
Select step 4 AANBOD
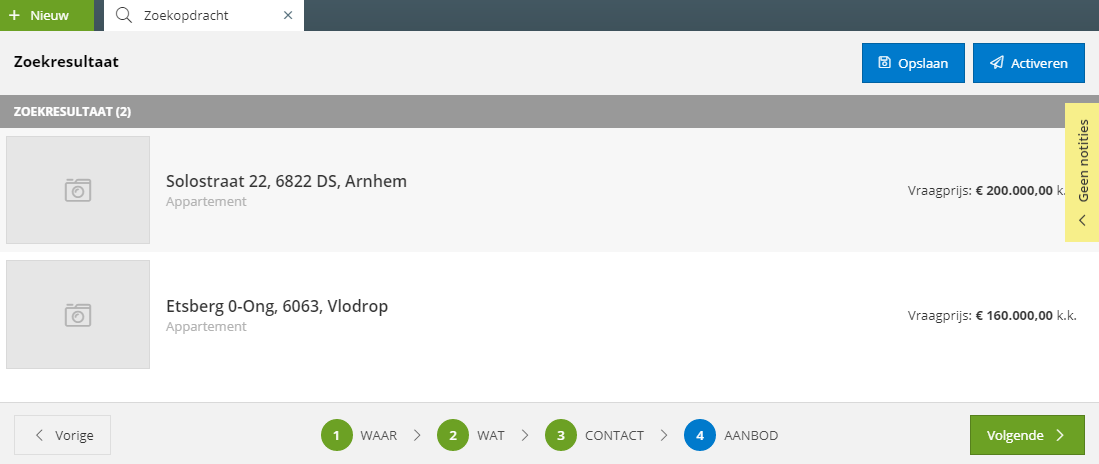[731, 435]
